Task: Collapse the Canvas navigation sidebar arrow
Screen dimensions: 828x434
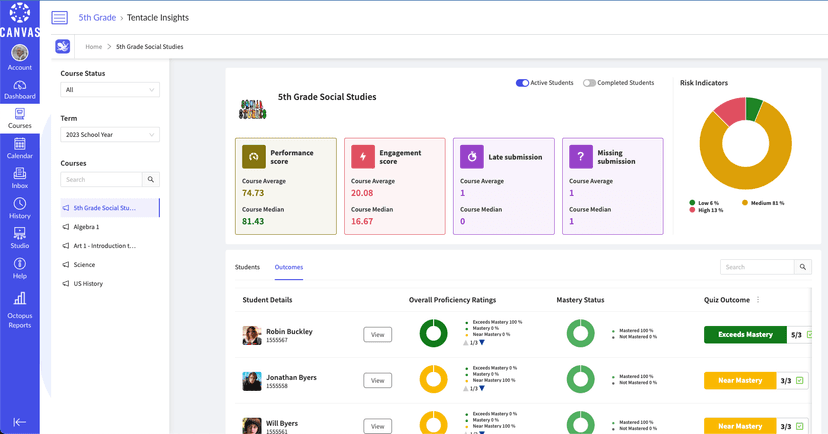Action: click(20, 422)
